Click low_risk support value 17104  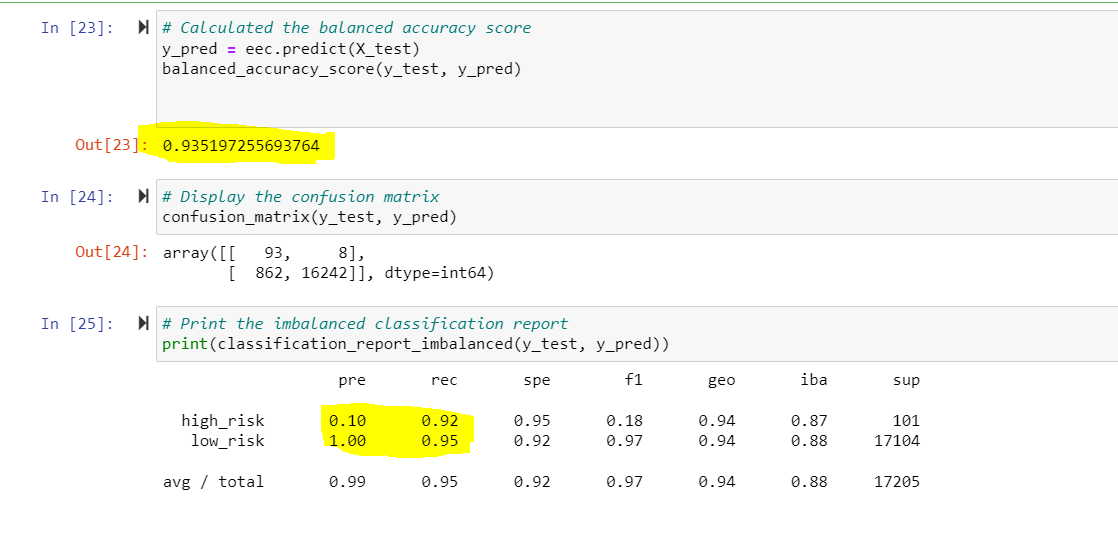[x=897, y=442]
